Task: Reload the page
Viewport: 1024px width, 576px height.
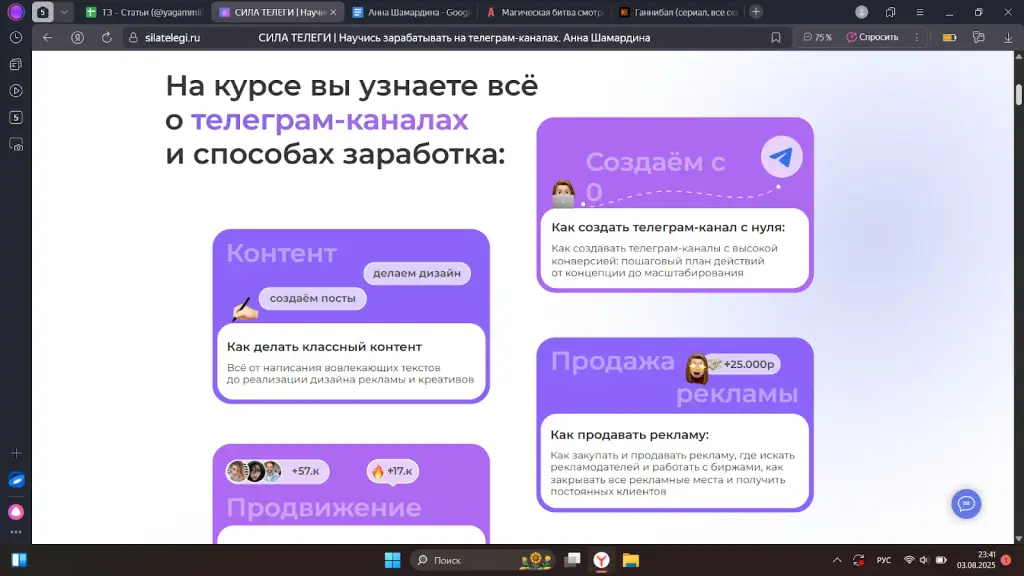Action: 106,38
